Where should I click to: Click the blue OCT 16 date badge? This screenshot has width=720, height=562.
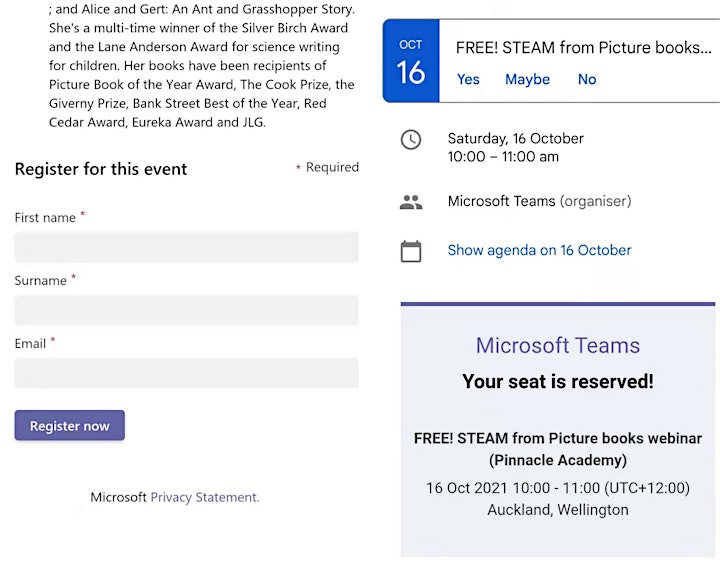pos(411,61)
